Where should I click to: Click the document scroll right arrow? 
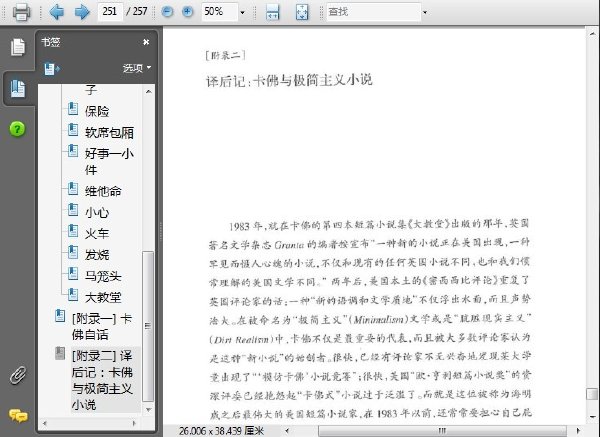[x=578, y=431]
